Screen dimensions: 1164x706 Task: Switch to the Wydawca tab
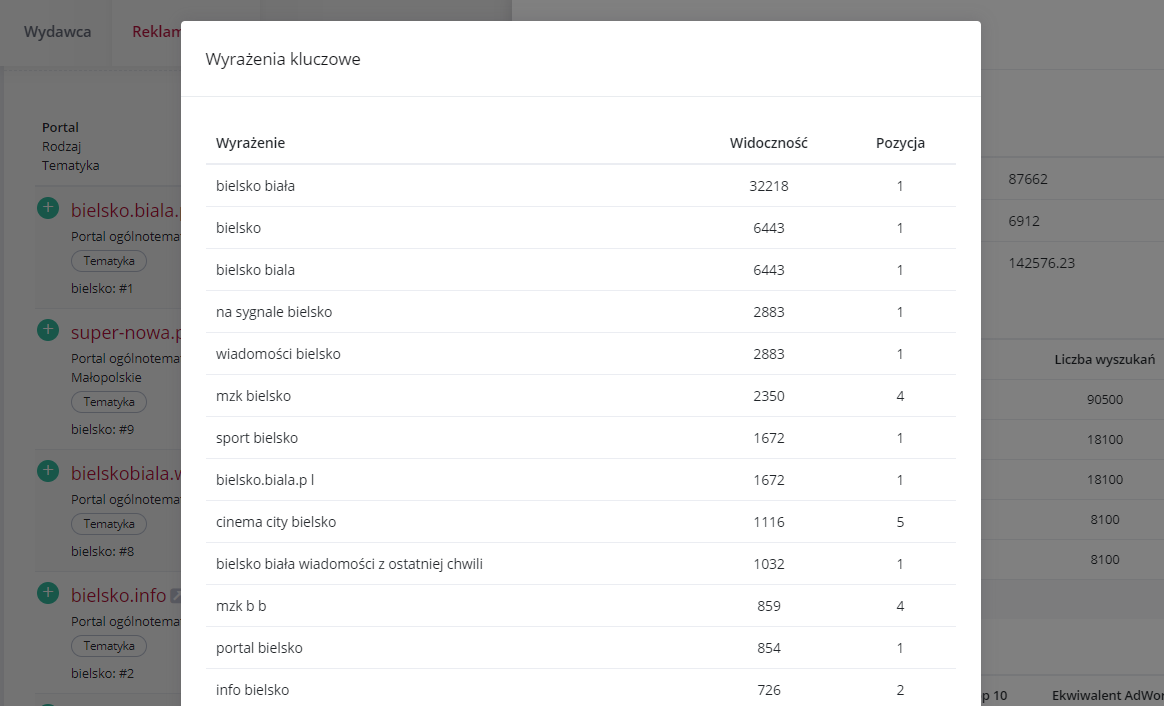coord(57,32)
